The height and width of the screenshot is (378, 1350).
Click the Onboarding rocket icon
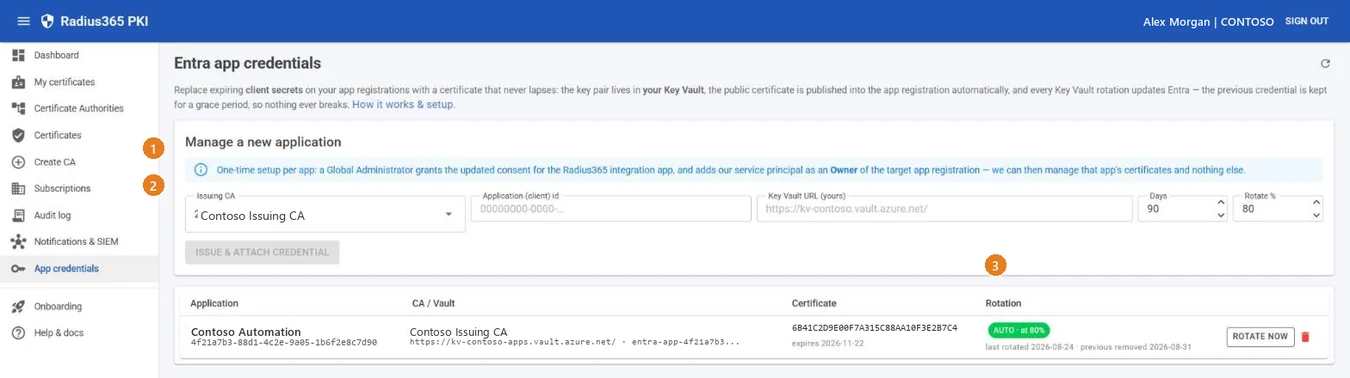click(x=18, y=306)
